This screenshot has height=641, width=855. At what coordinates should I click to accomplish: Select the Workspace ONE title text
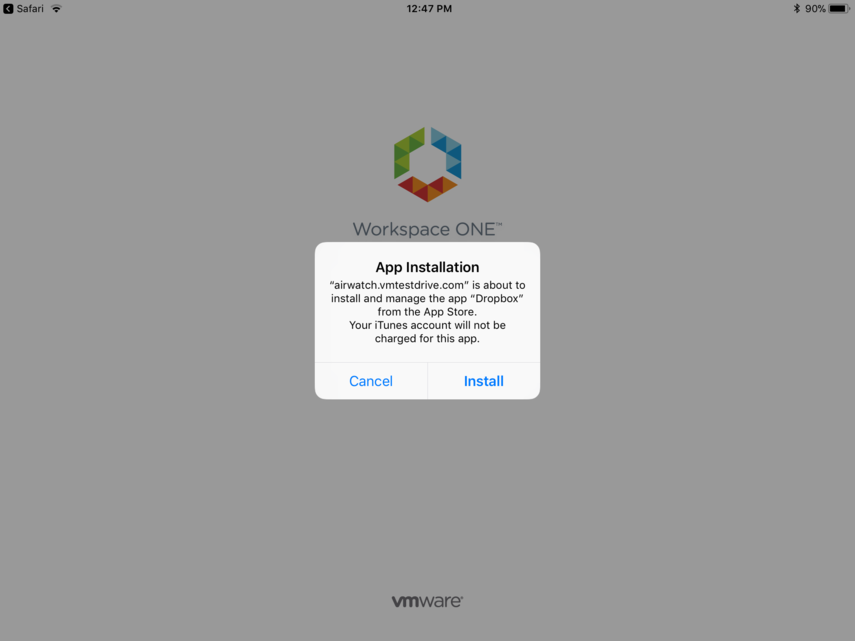[x=424, y=229]
